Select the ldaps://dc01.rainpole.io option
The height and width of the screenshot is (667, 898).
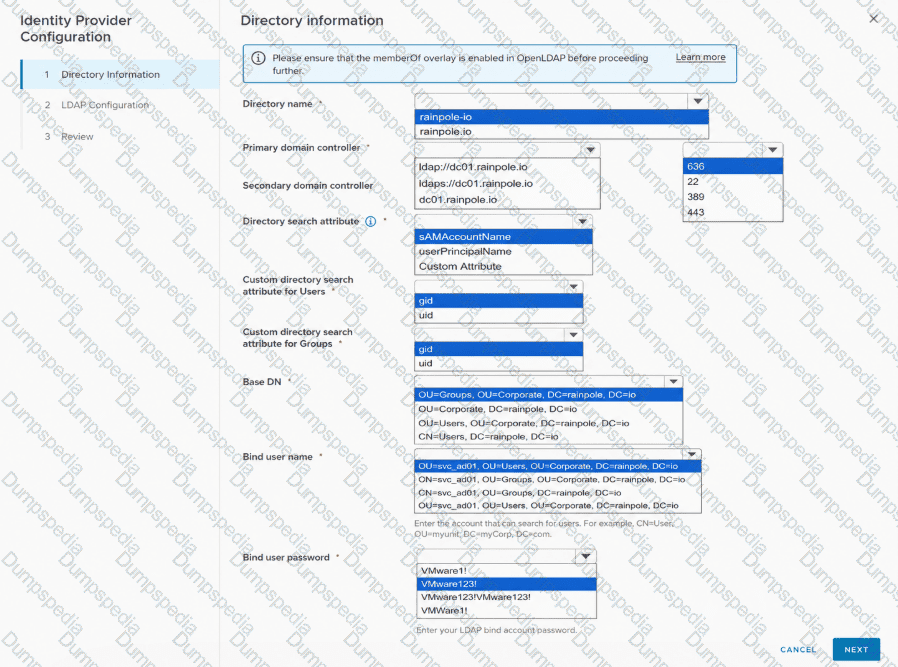(475, 183)
